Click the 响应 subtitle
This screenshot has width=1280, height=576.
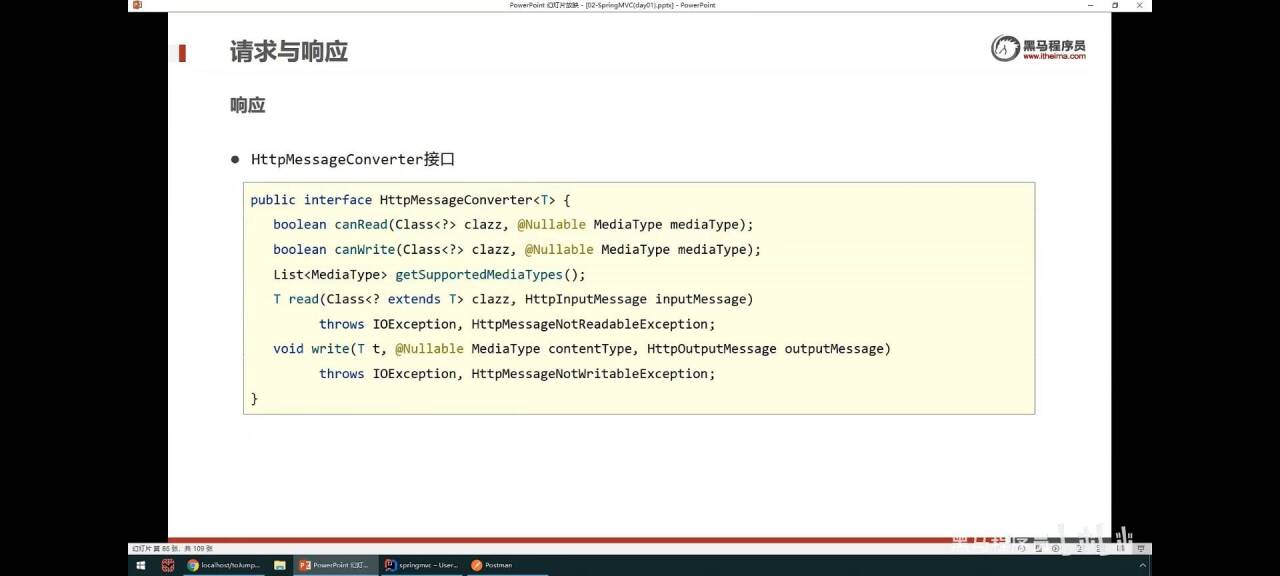click(x=248, y=105)
